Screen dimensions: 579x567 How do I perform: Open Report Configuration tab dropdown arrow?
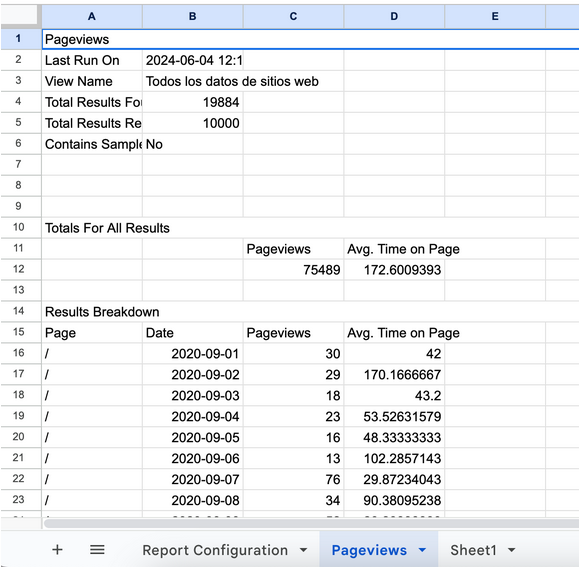click(x=303, y=550)
